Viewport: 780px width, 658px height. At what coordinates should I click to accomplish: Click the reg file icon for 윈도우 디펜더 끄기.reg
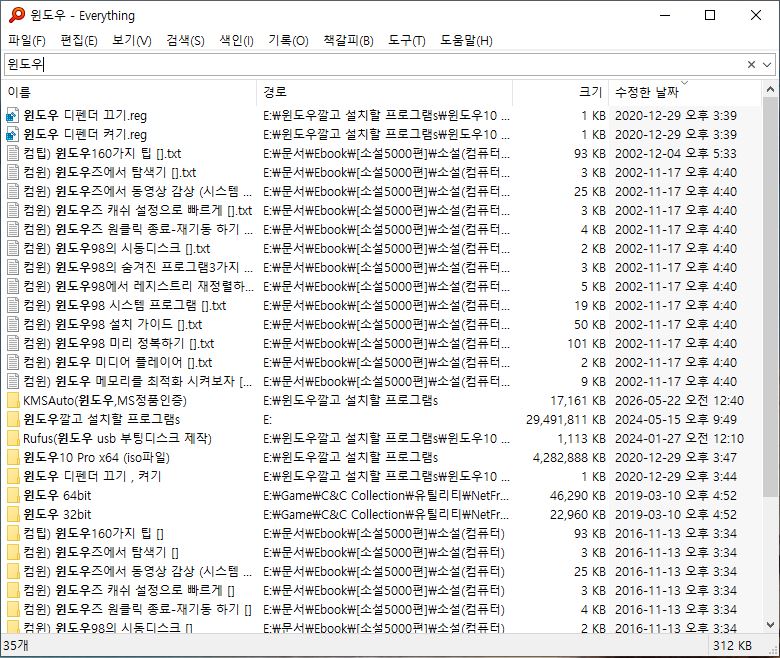[x=12, y=115]
